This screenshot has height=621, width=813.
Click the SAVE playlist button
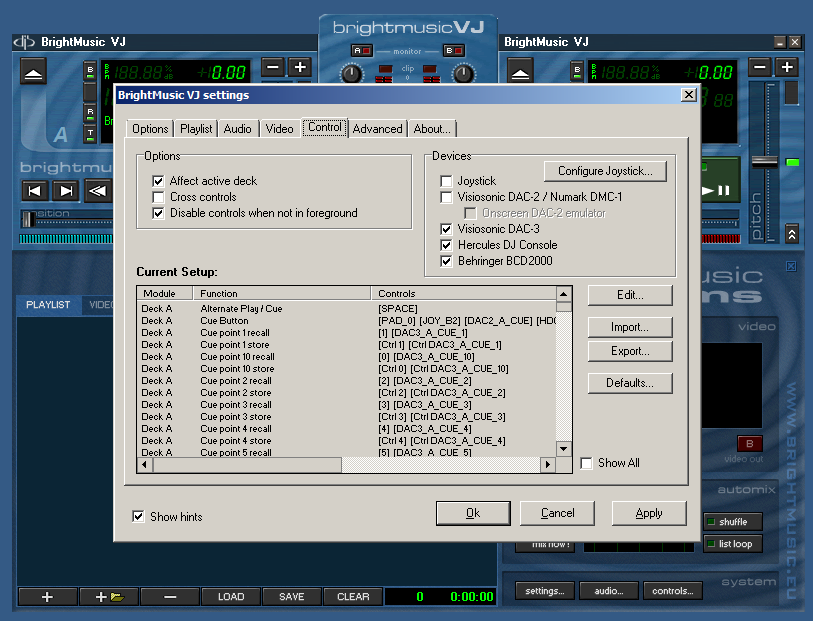click(292, 597)
